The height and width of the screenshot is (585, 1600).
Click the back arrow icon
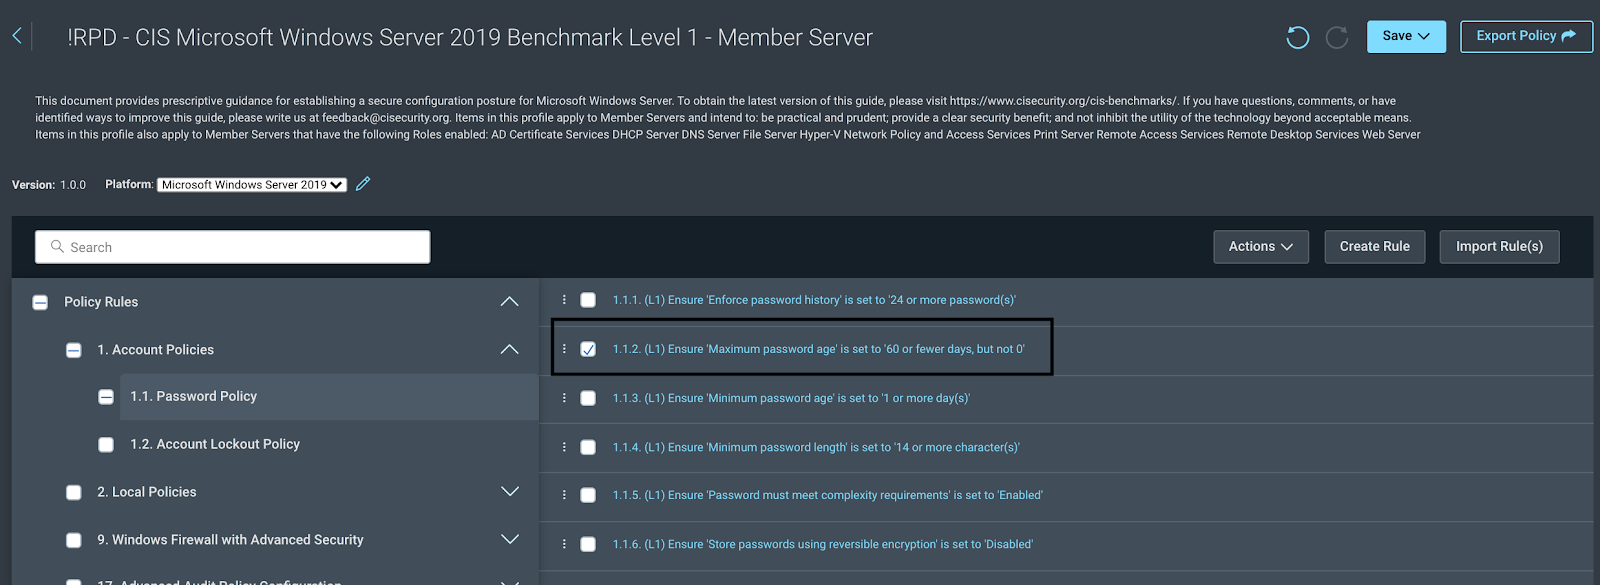[17, 37]
